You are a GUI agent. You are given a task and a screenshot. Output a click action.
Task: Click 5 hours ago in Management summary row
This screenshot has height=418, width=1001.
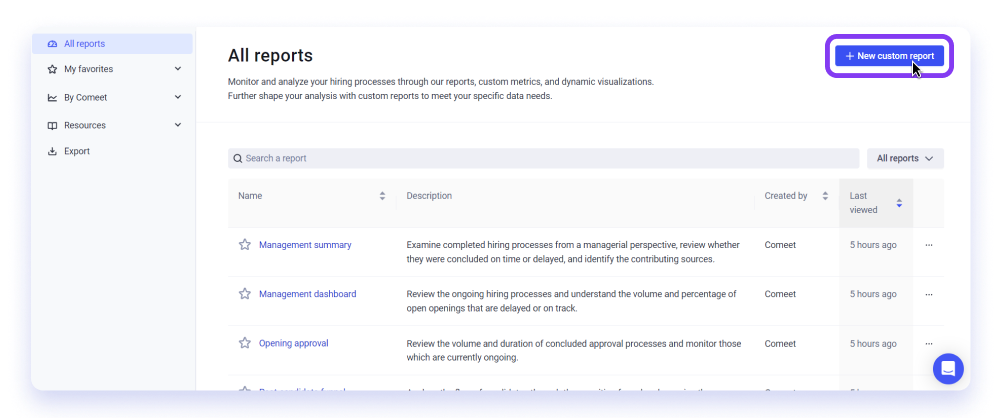point(873,245)
